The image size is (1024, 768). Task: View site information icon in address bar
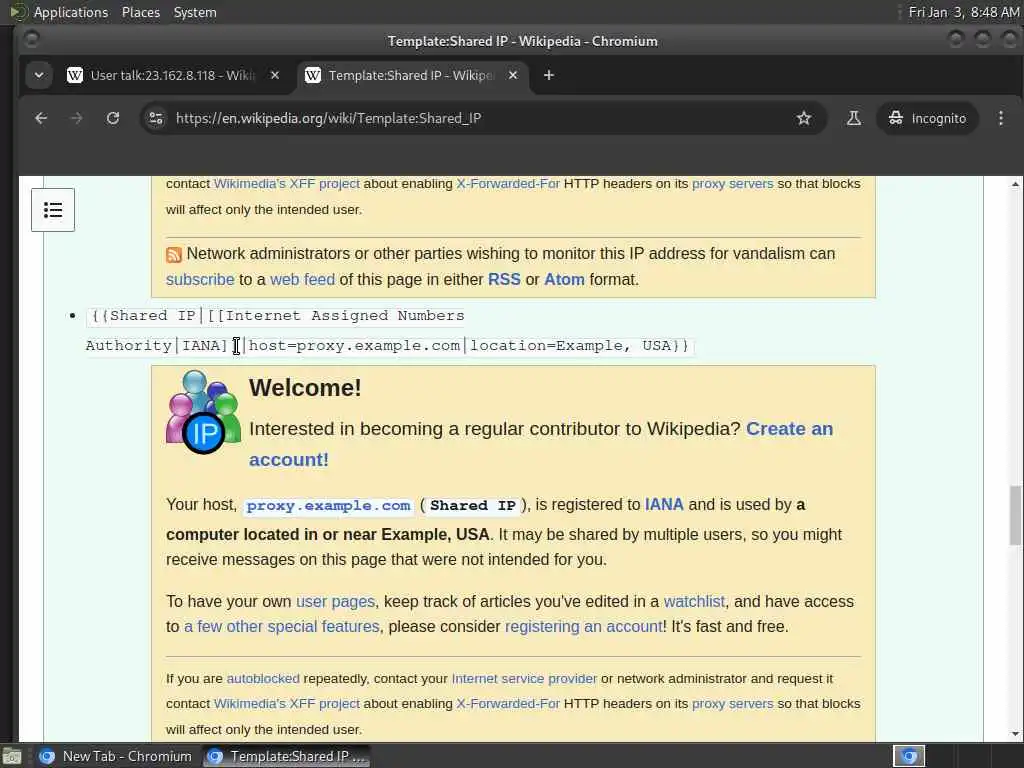click(156, 118)
